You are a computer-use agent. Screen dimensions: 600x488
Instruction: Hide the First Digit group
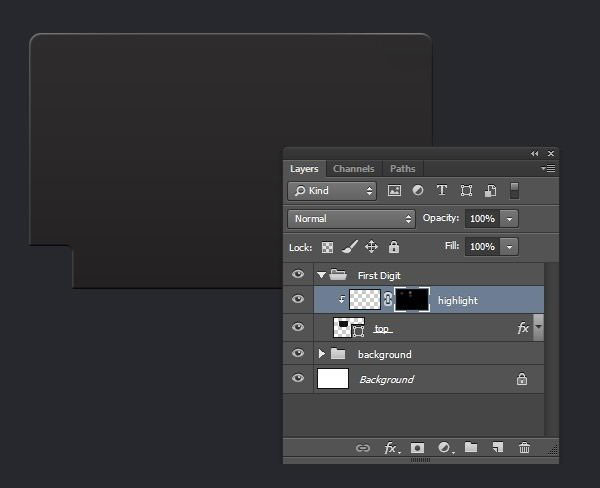298,274
